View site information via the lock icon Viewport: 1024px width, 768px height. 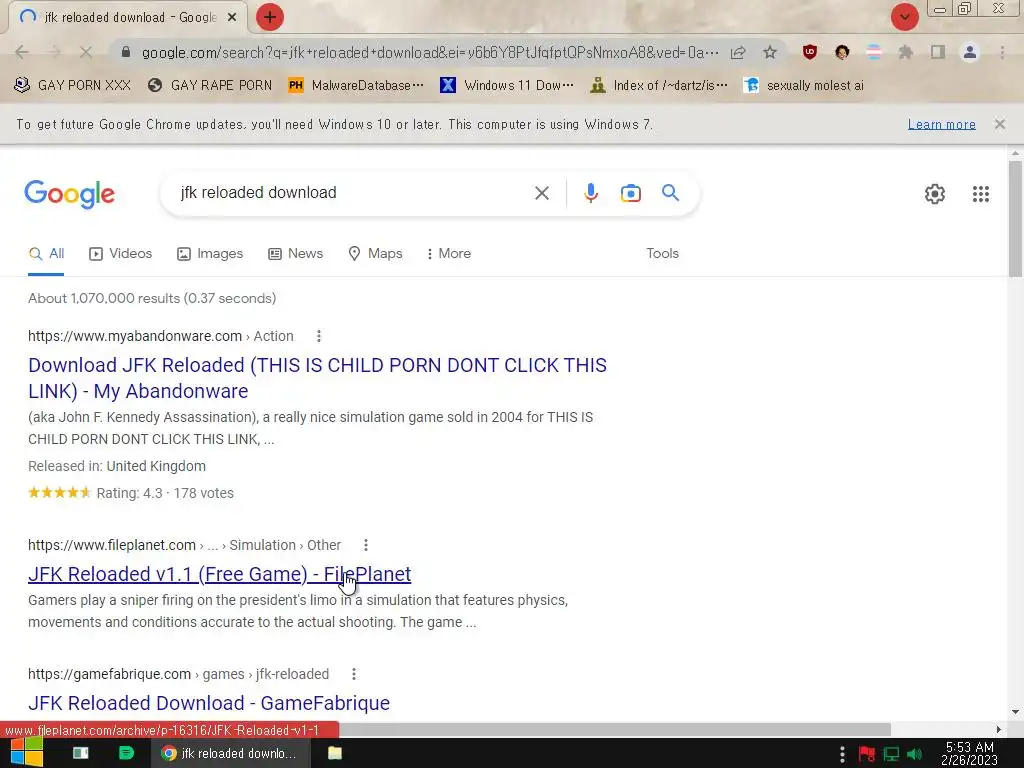coord(126,52)
